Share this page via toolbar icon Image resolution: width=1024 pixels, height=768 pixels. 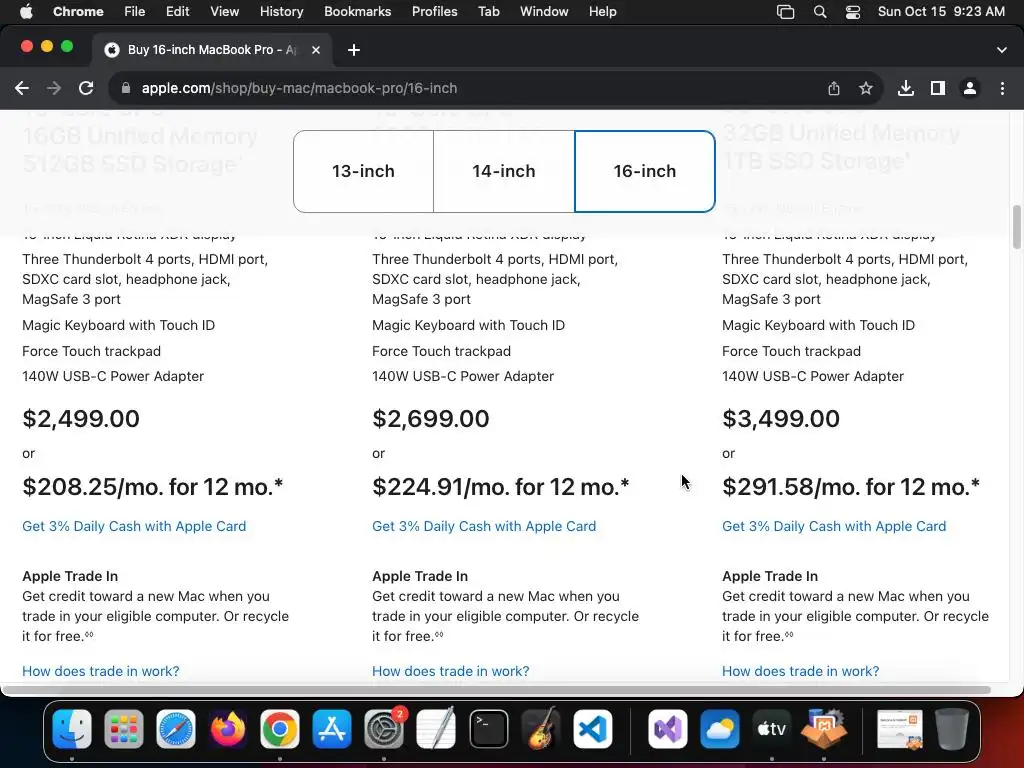coord(834,88)
